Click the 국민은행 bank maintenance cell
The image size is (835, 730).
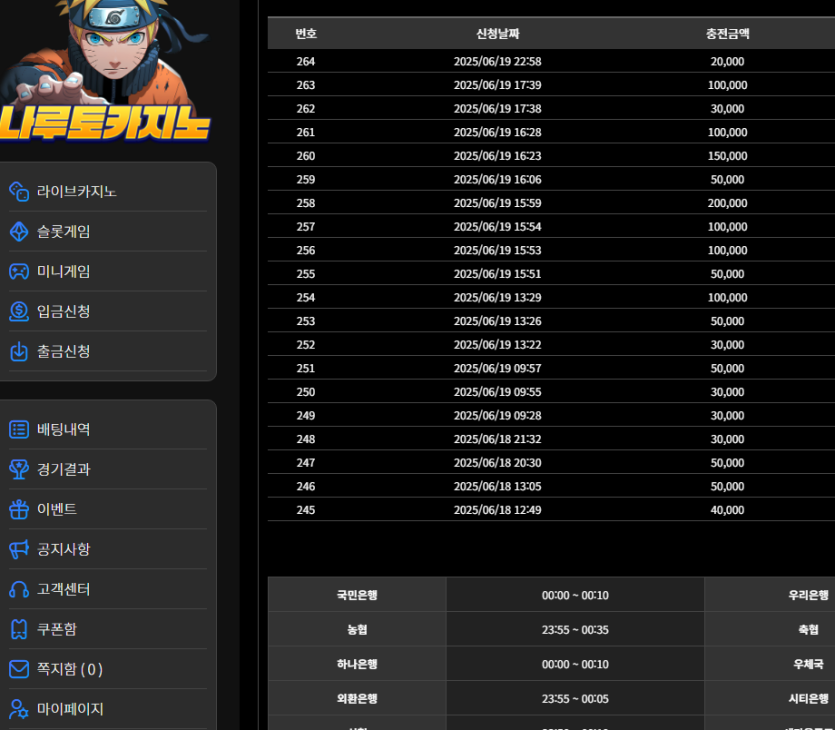(x=357, y=595)
